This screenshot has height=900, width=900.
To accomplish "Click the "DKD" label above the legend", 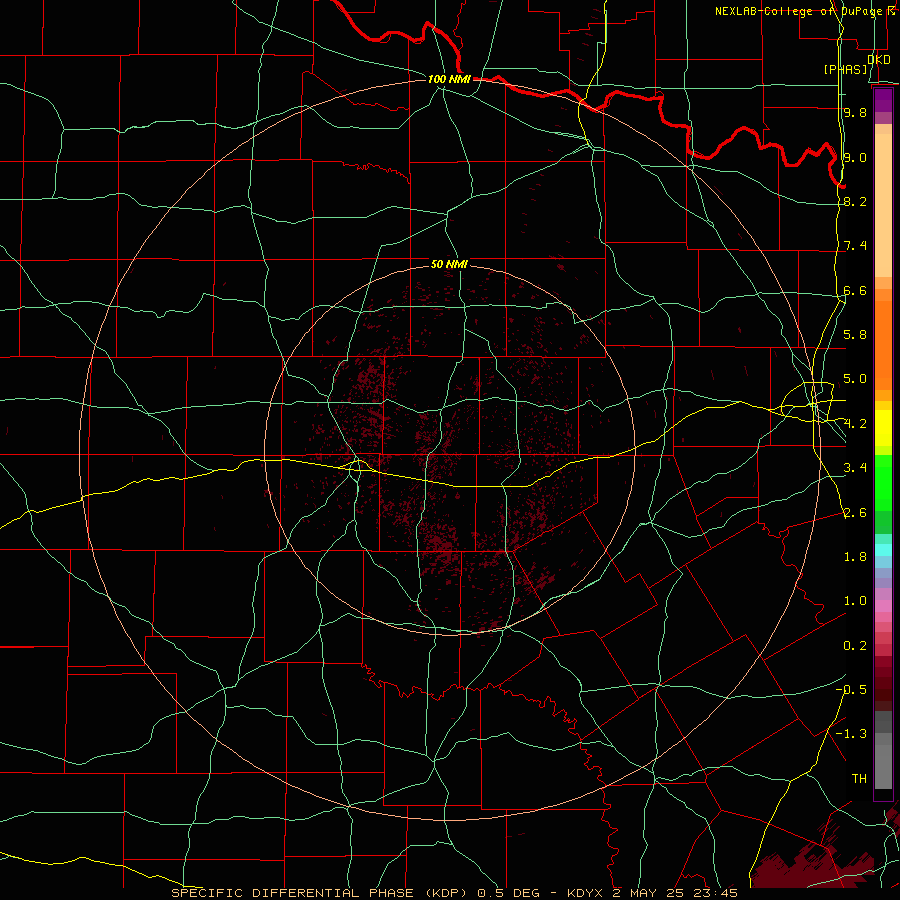I will click(x=878, y=60).
